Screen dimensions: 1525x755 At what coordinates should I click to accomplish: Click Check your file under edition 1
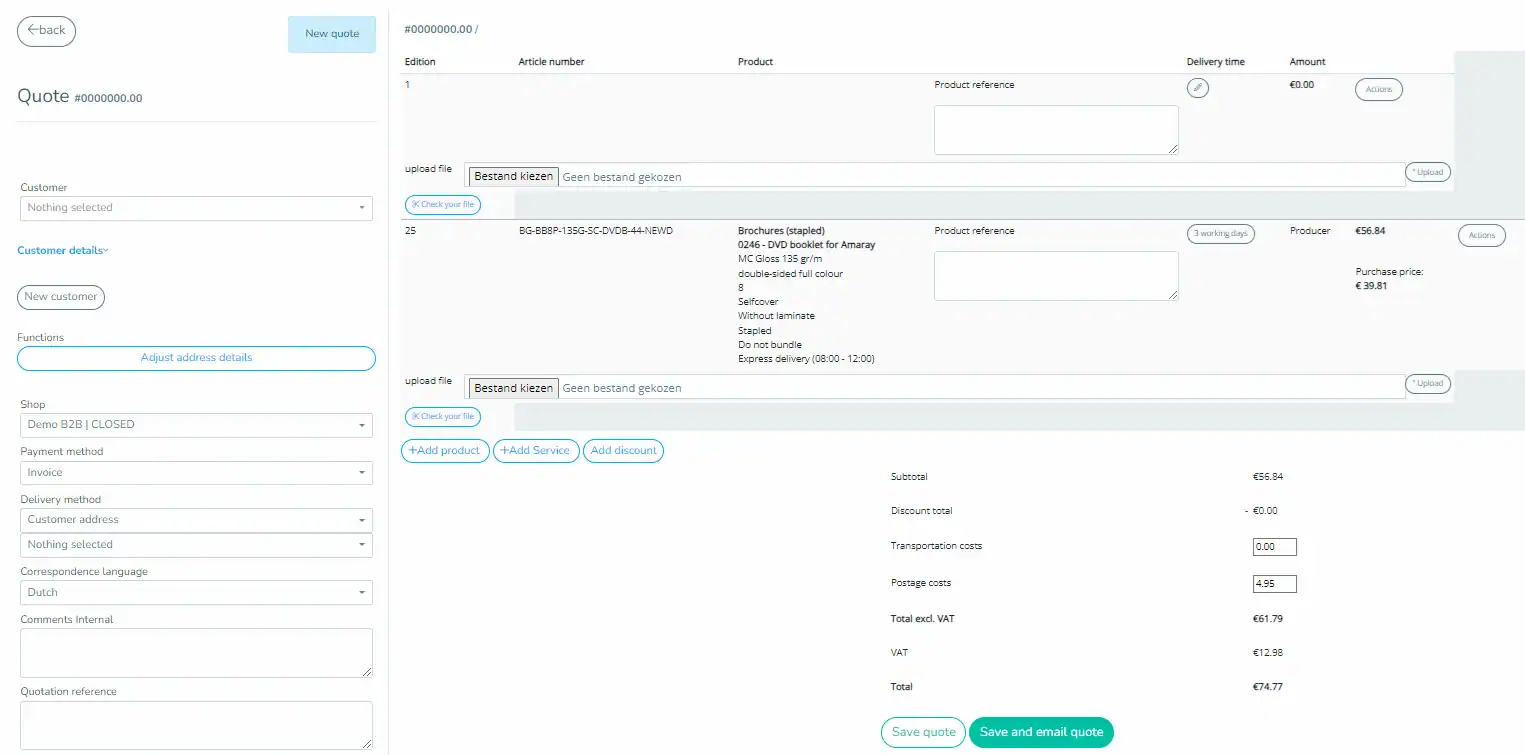(x=443, y=205)
